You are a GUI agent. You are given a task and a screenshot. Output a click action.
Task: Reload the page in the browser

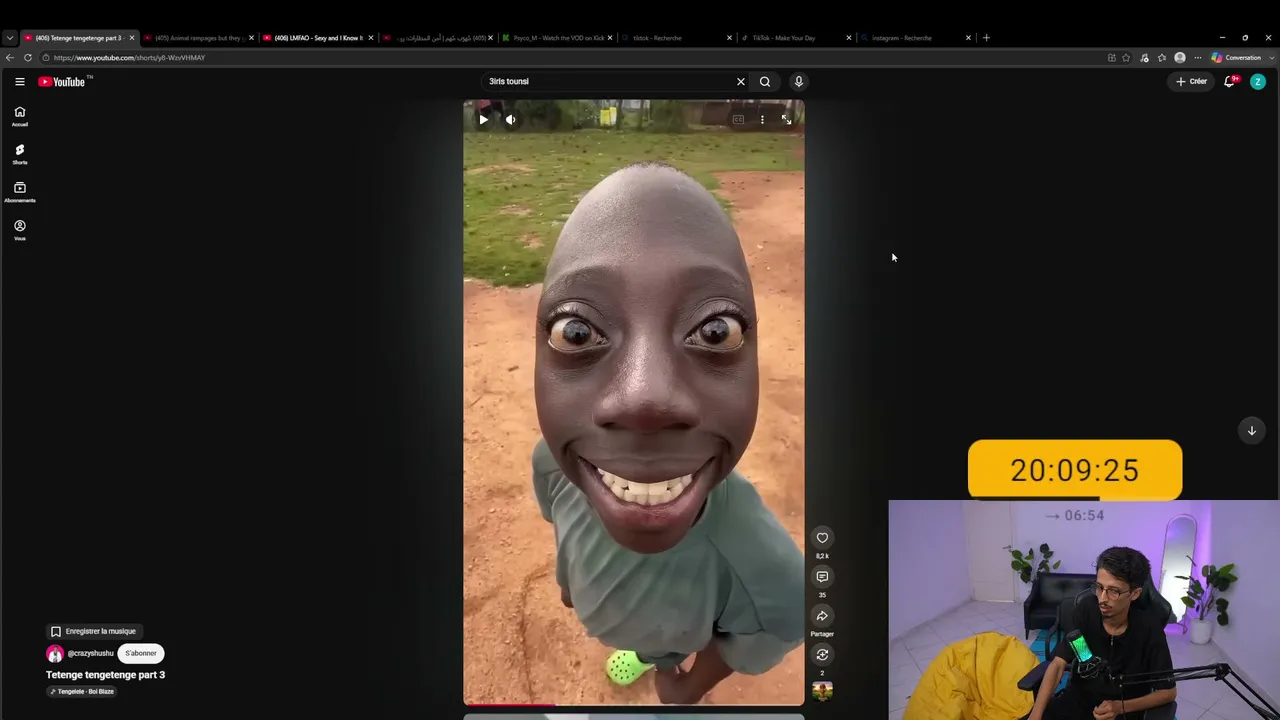(x=28, y=58)
